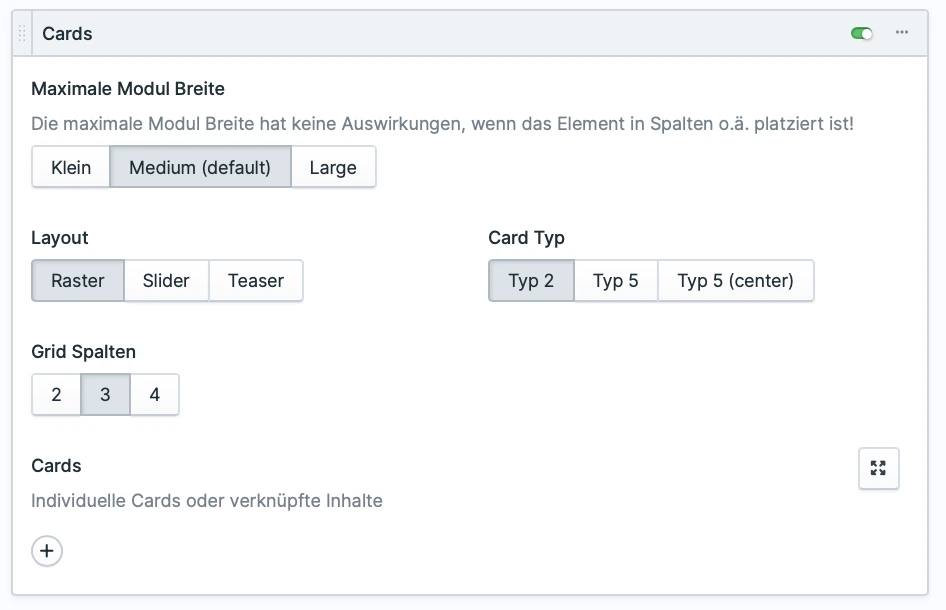Open the three-dot actions menu
Viewport: 946px width, 610px height.
coord(902,33)
